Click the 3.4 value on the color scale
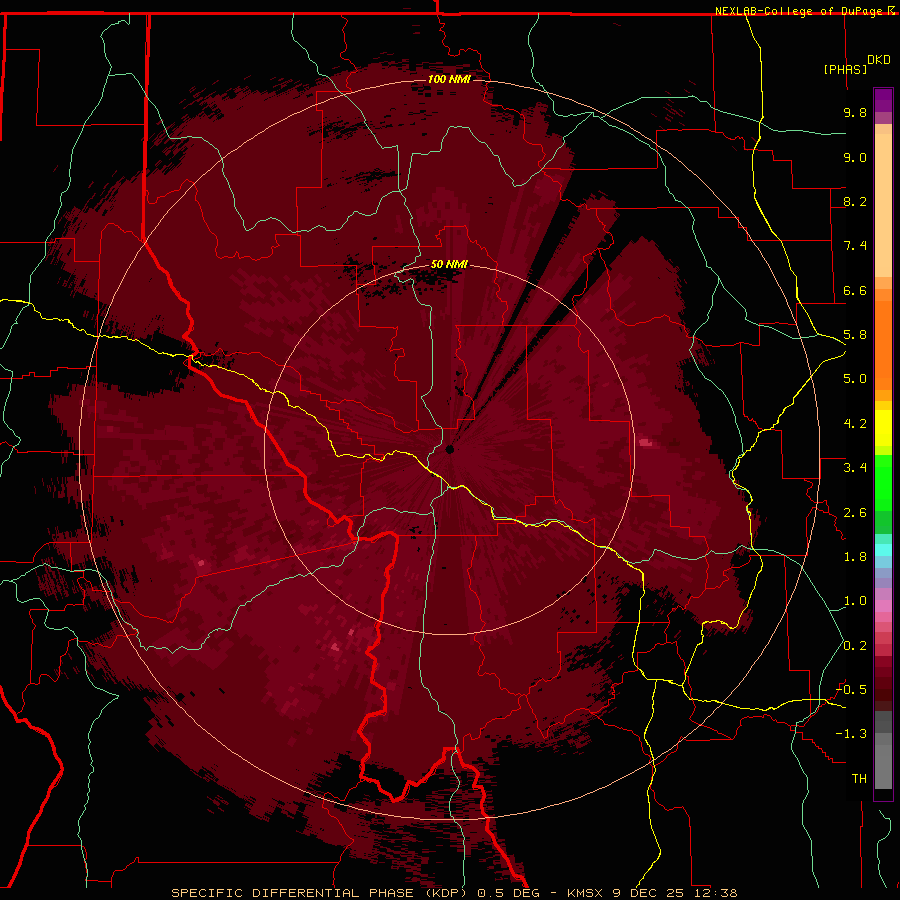 [x=855, y=468]
